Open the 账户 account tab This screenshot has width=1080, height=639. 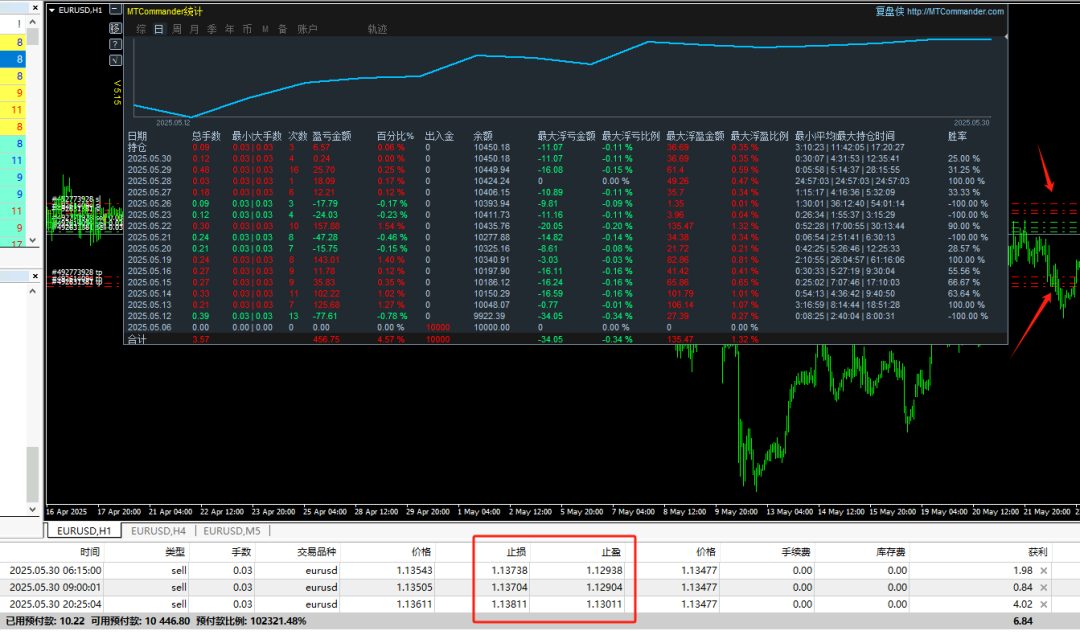tap(307, 29)
